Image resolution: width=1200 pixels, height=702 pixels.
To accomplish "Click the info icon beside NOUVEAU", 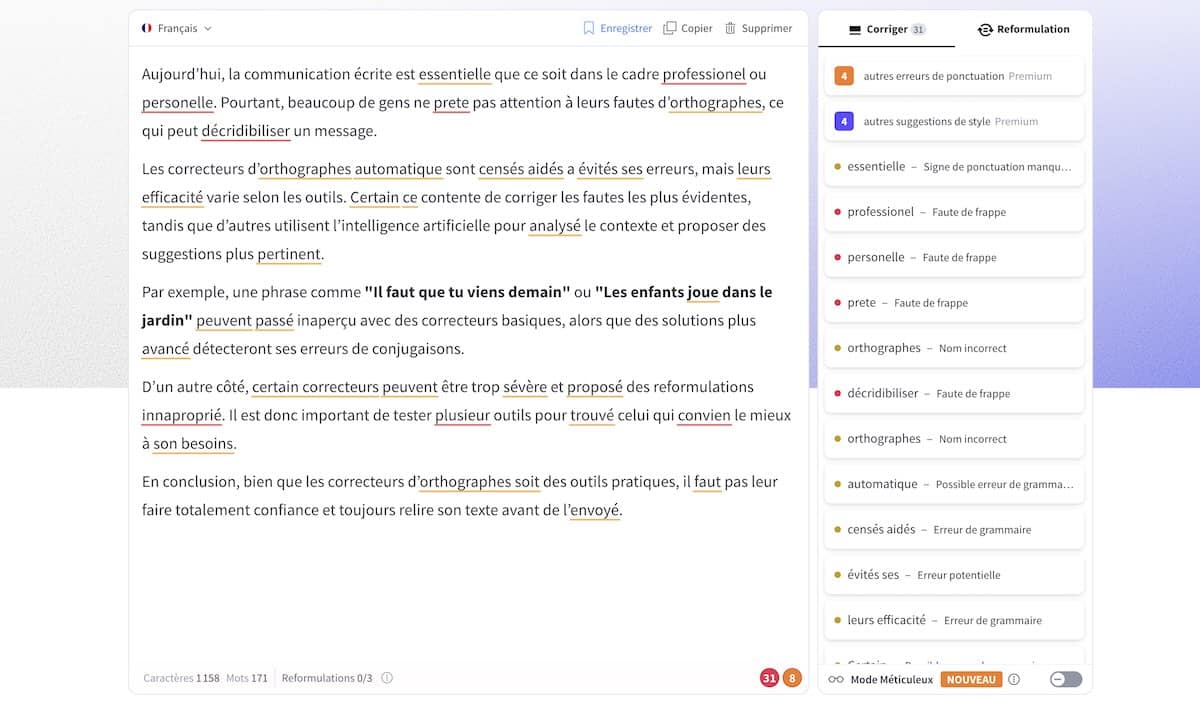I will coord(1014,679).
